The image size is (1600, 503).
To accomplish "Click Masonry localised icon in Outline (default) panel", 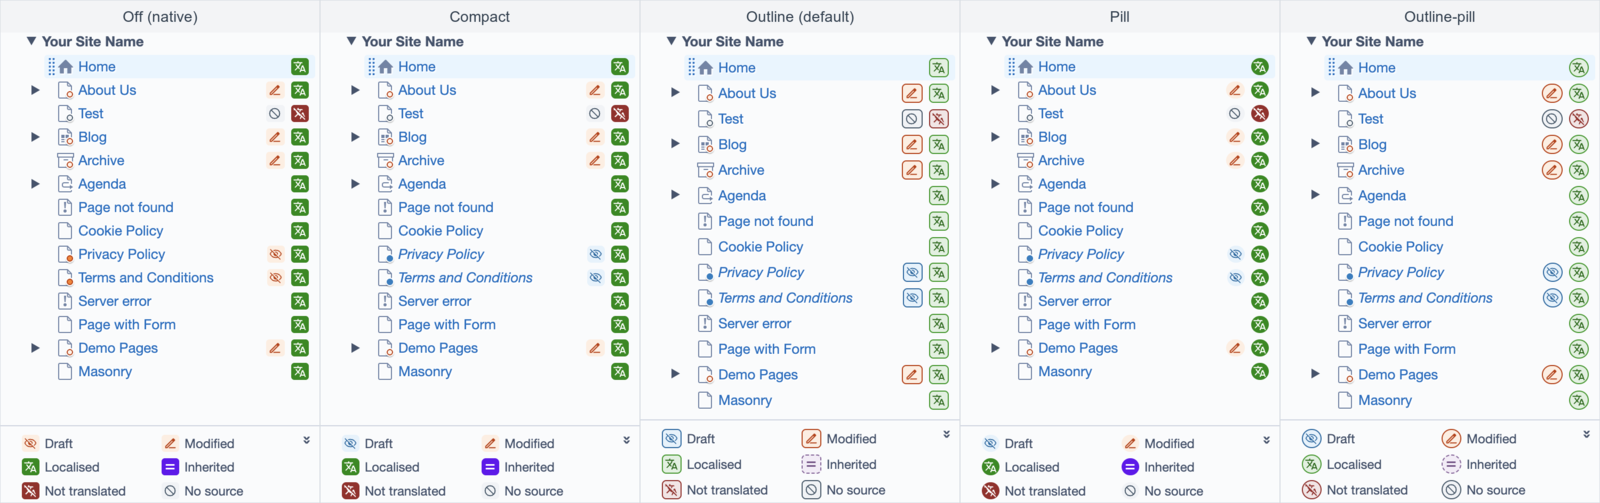I will point(938,400).
